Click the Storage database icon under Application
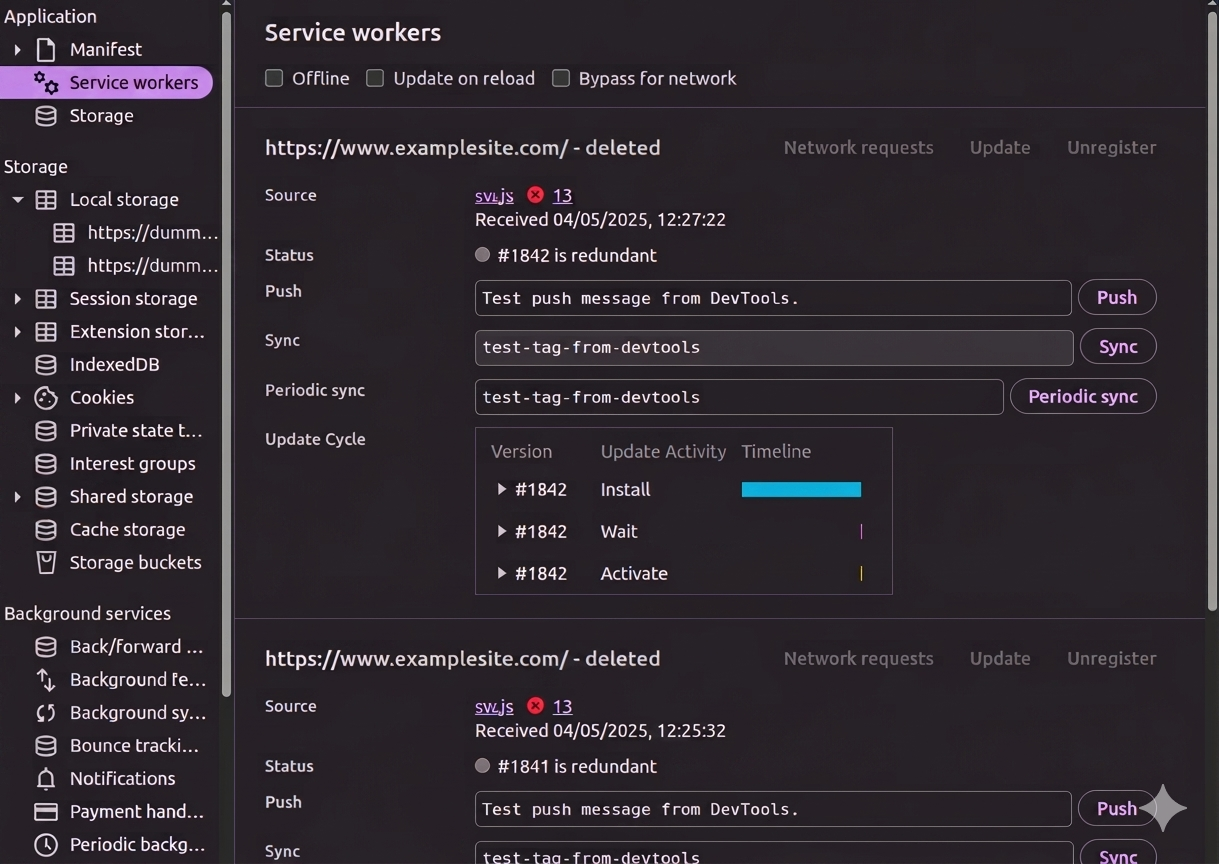Screen dimensions: 1219x864 [46, 115]
